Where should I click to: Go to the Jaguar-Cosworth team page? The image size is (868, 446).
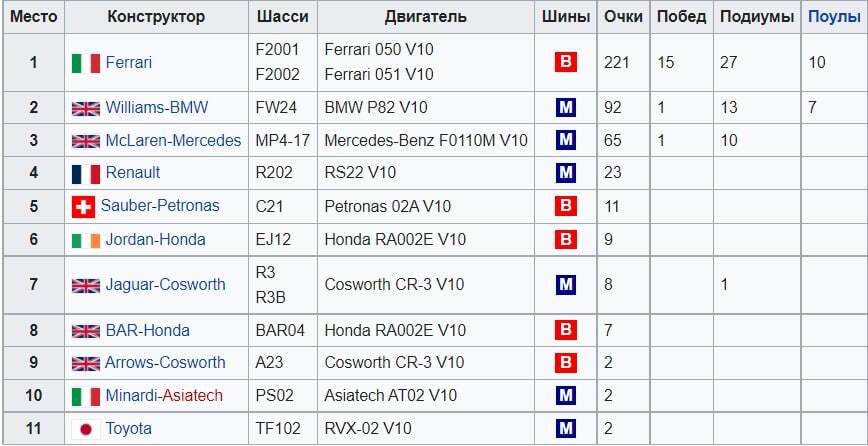(x=165, y=285)
